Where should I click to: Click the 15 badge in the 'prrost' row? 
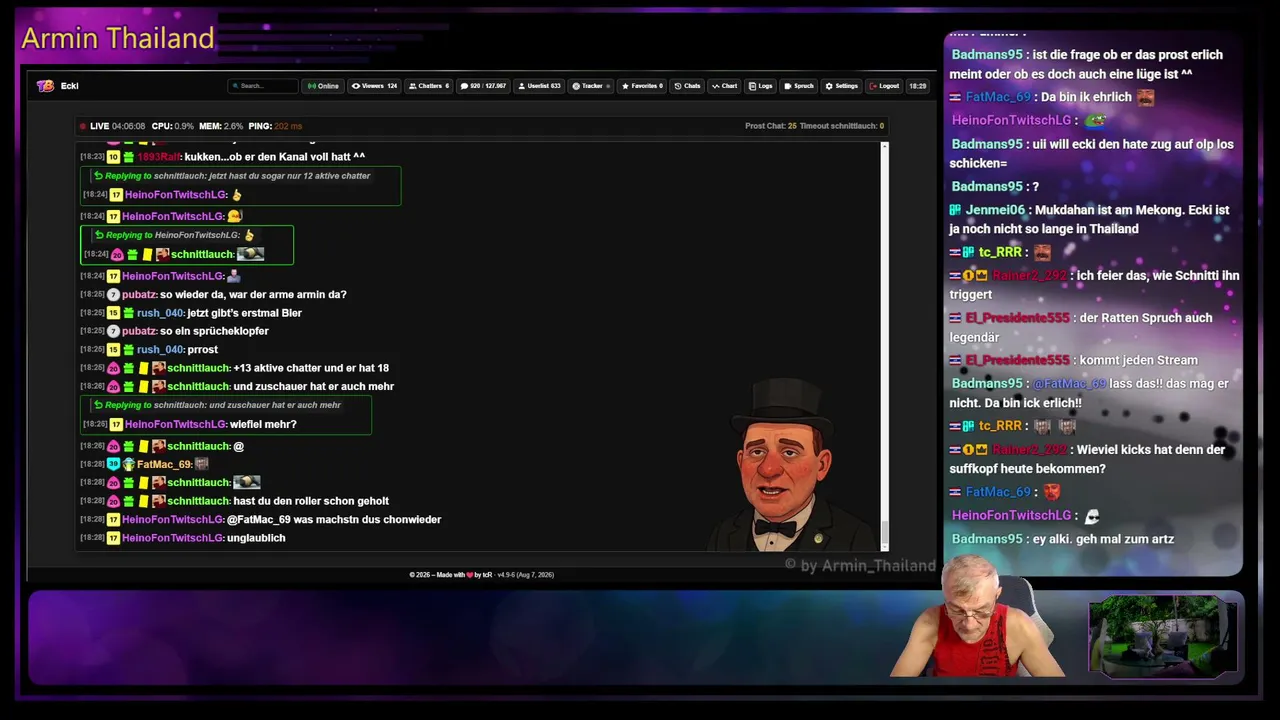114,349
